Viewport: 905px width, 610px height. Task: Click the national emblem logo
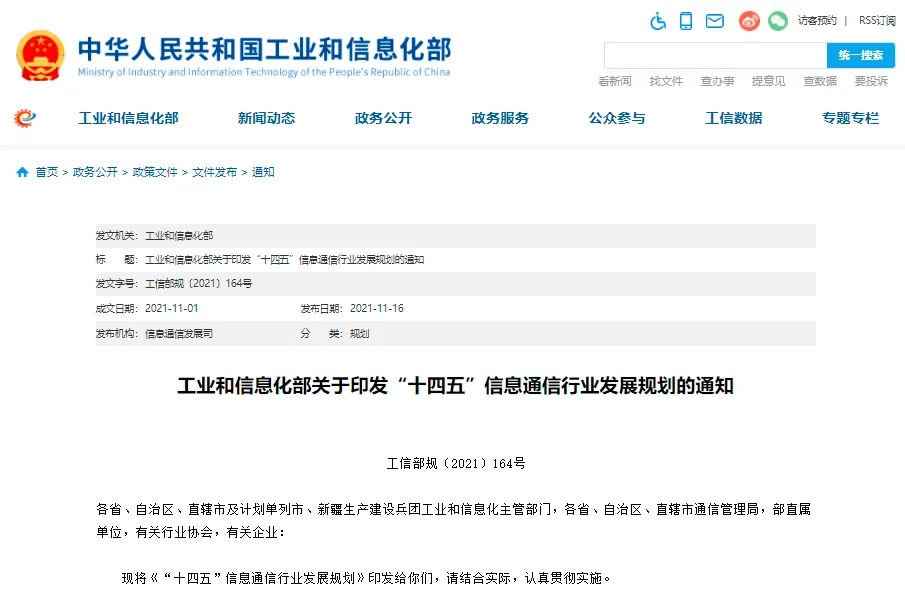pos(40,55)
